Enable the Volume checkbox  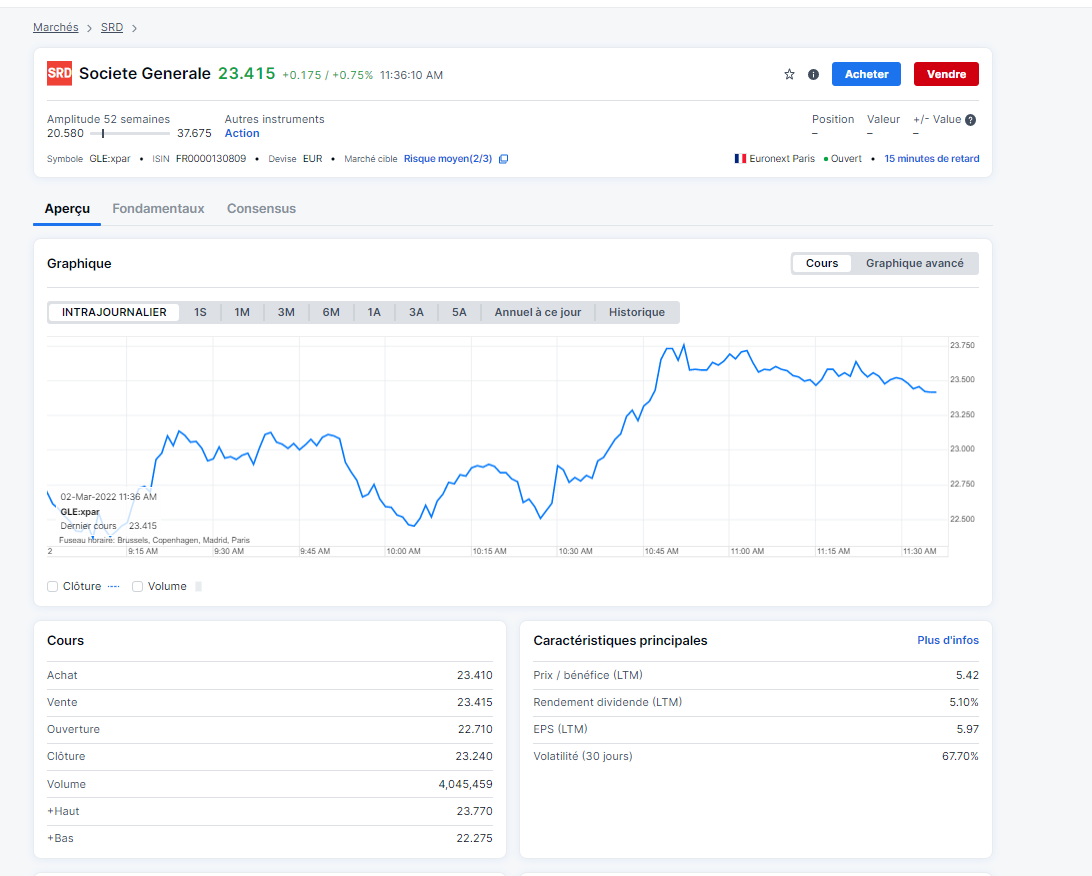tap(137, 586)
